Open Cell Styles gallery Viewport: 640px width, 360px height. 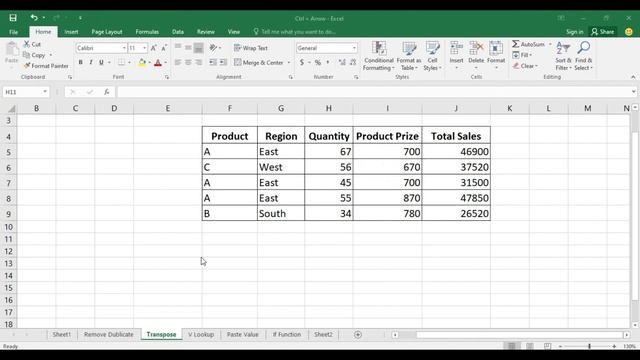[432, 56]
